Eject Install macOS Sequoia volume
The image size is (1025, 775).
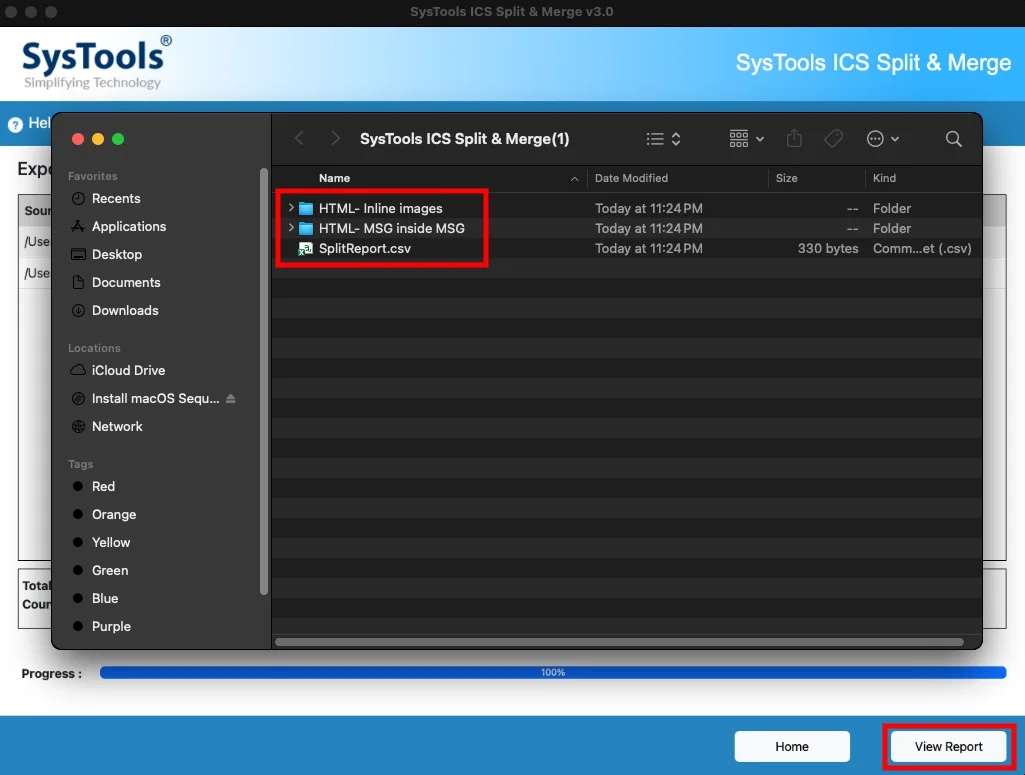(231, 399)
